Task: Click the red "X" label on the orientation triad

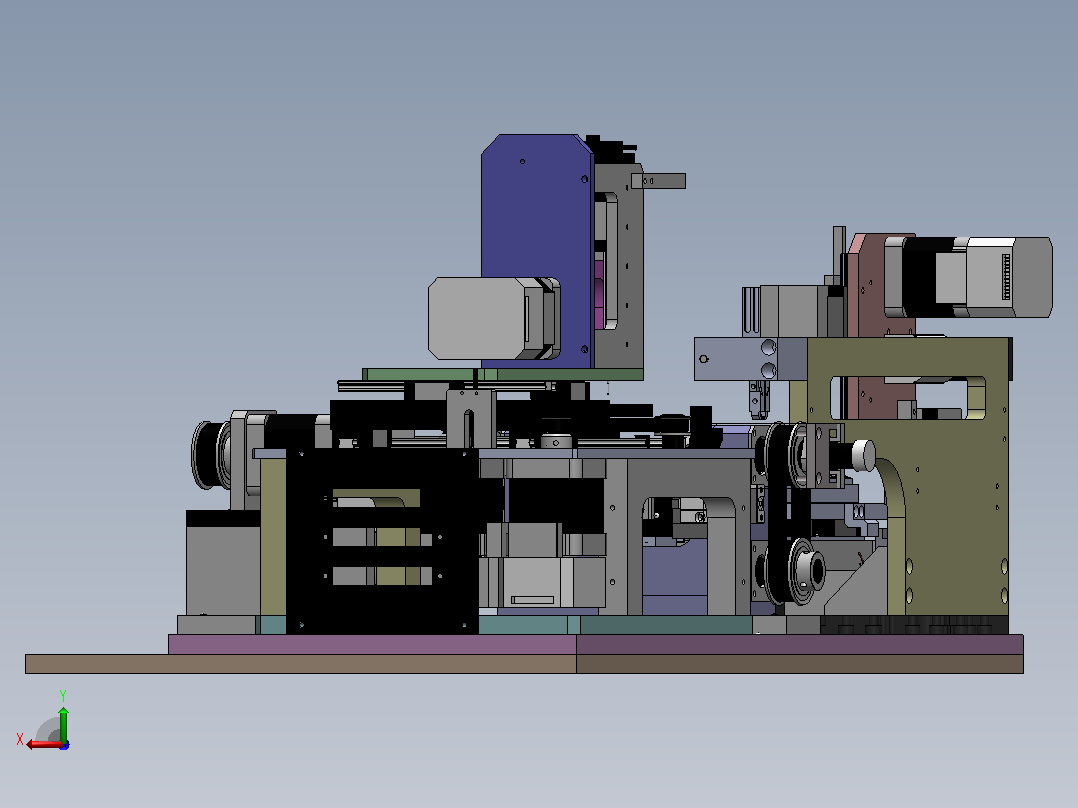Action: pyautogui.click(x=20, y=739)
